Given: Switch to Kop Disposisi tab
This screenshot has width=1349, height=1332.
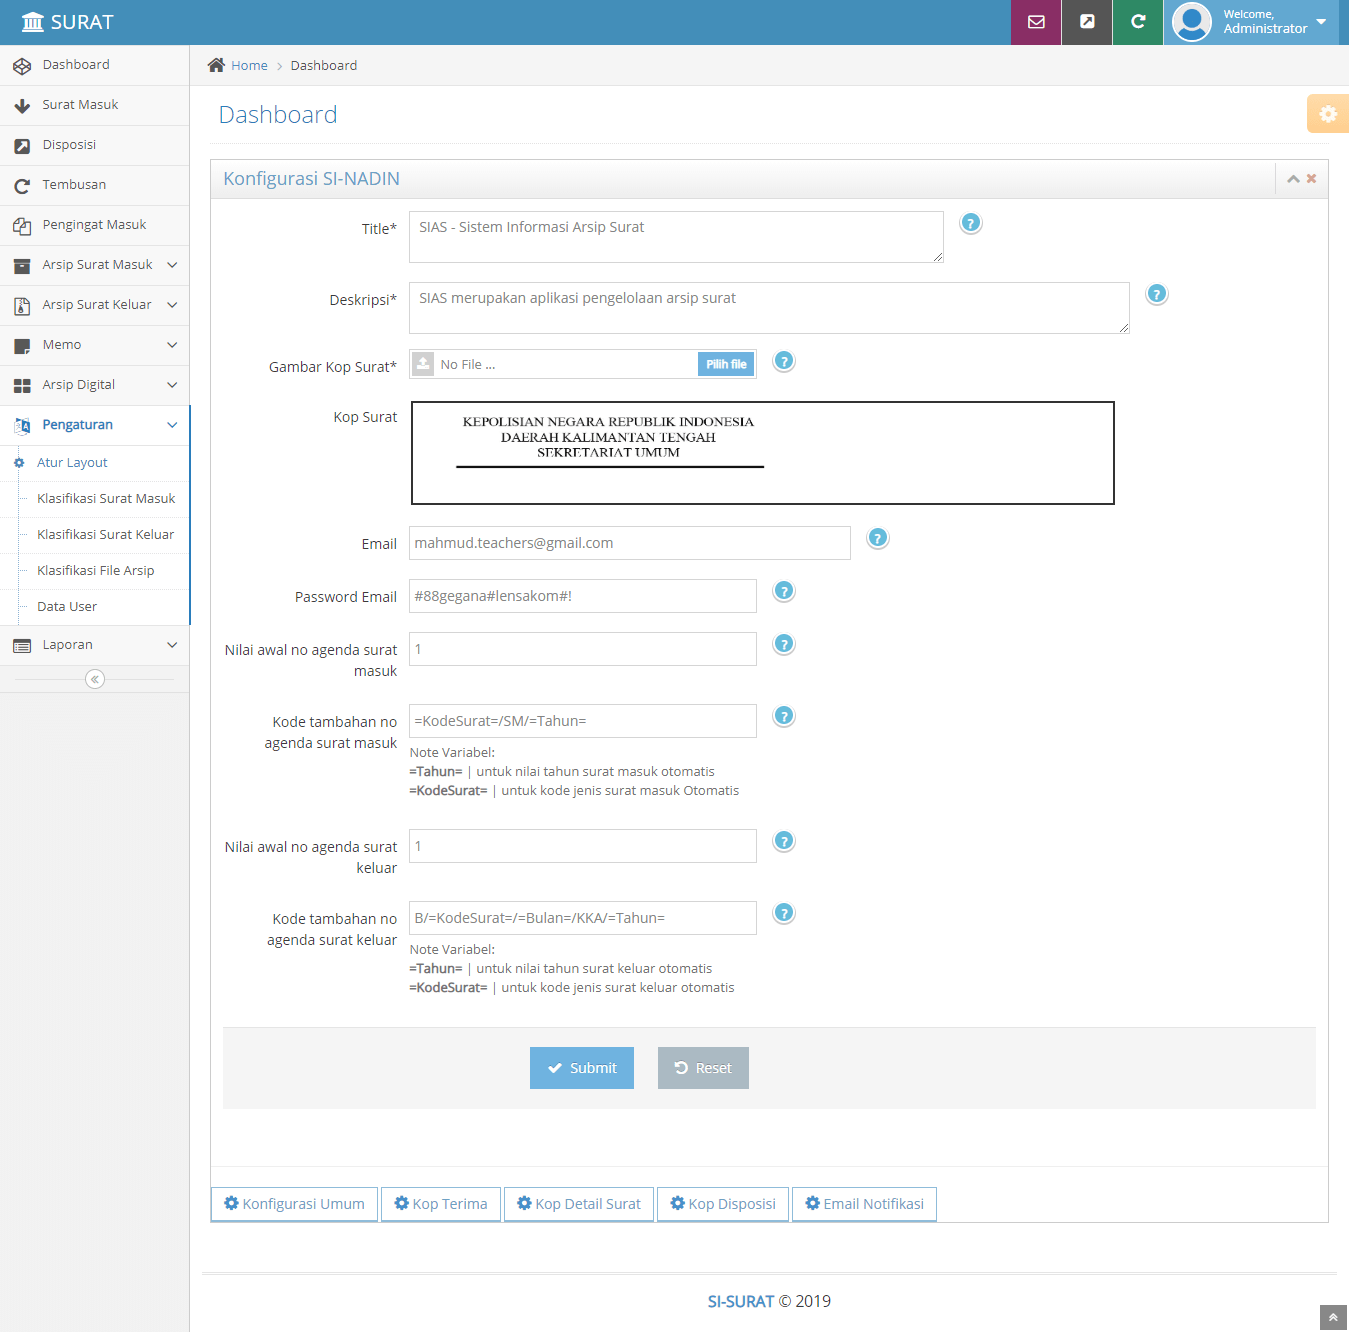Looking at the screenshot, I should click(x=723, y=1204).
